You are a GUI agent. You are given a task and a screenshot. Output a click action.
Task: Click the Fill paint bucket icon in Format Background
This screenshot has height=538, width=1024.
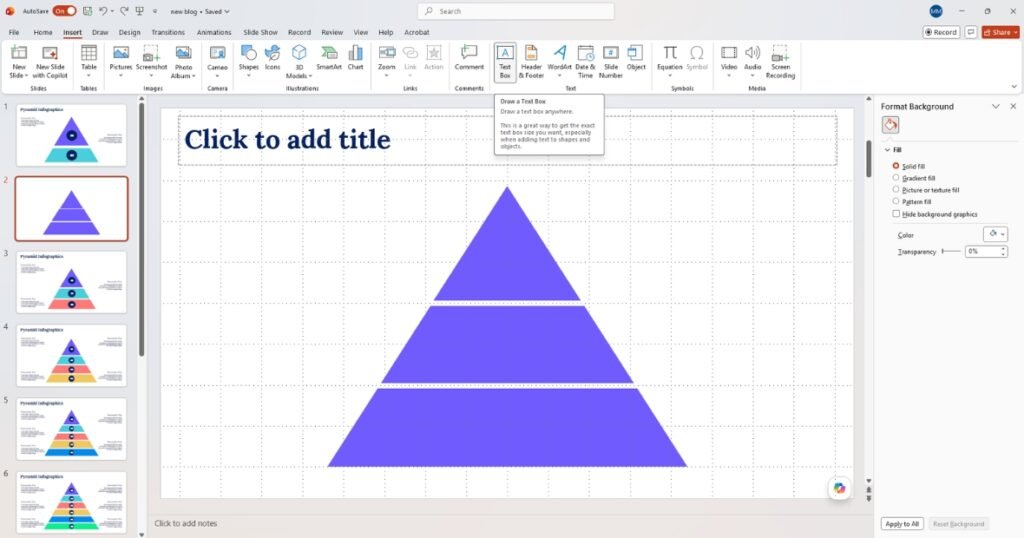890,125
